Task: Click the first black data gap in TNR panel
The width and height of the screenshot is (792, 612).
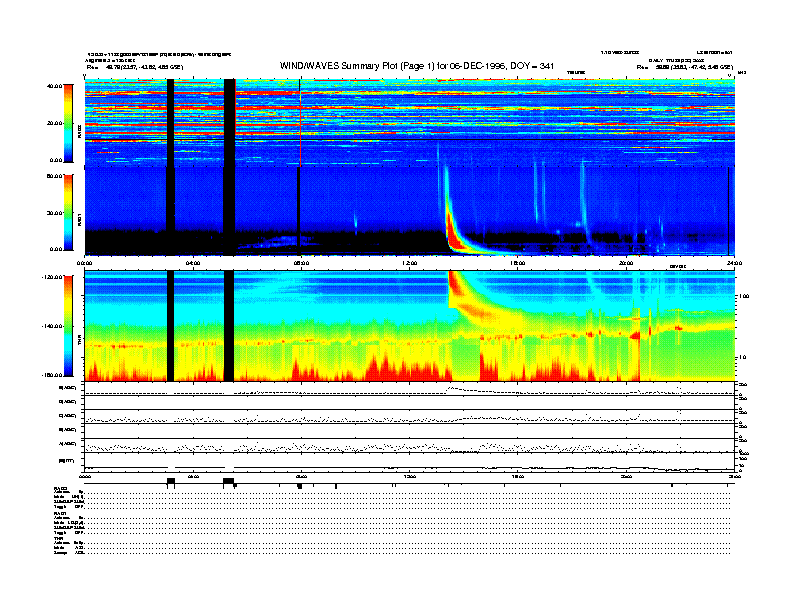Action: [x=170, y=326]
